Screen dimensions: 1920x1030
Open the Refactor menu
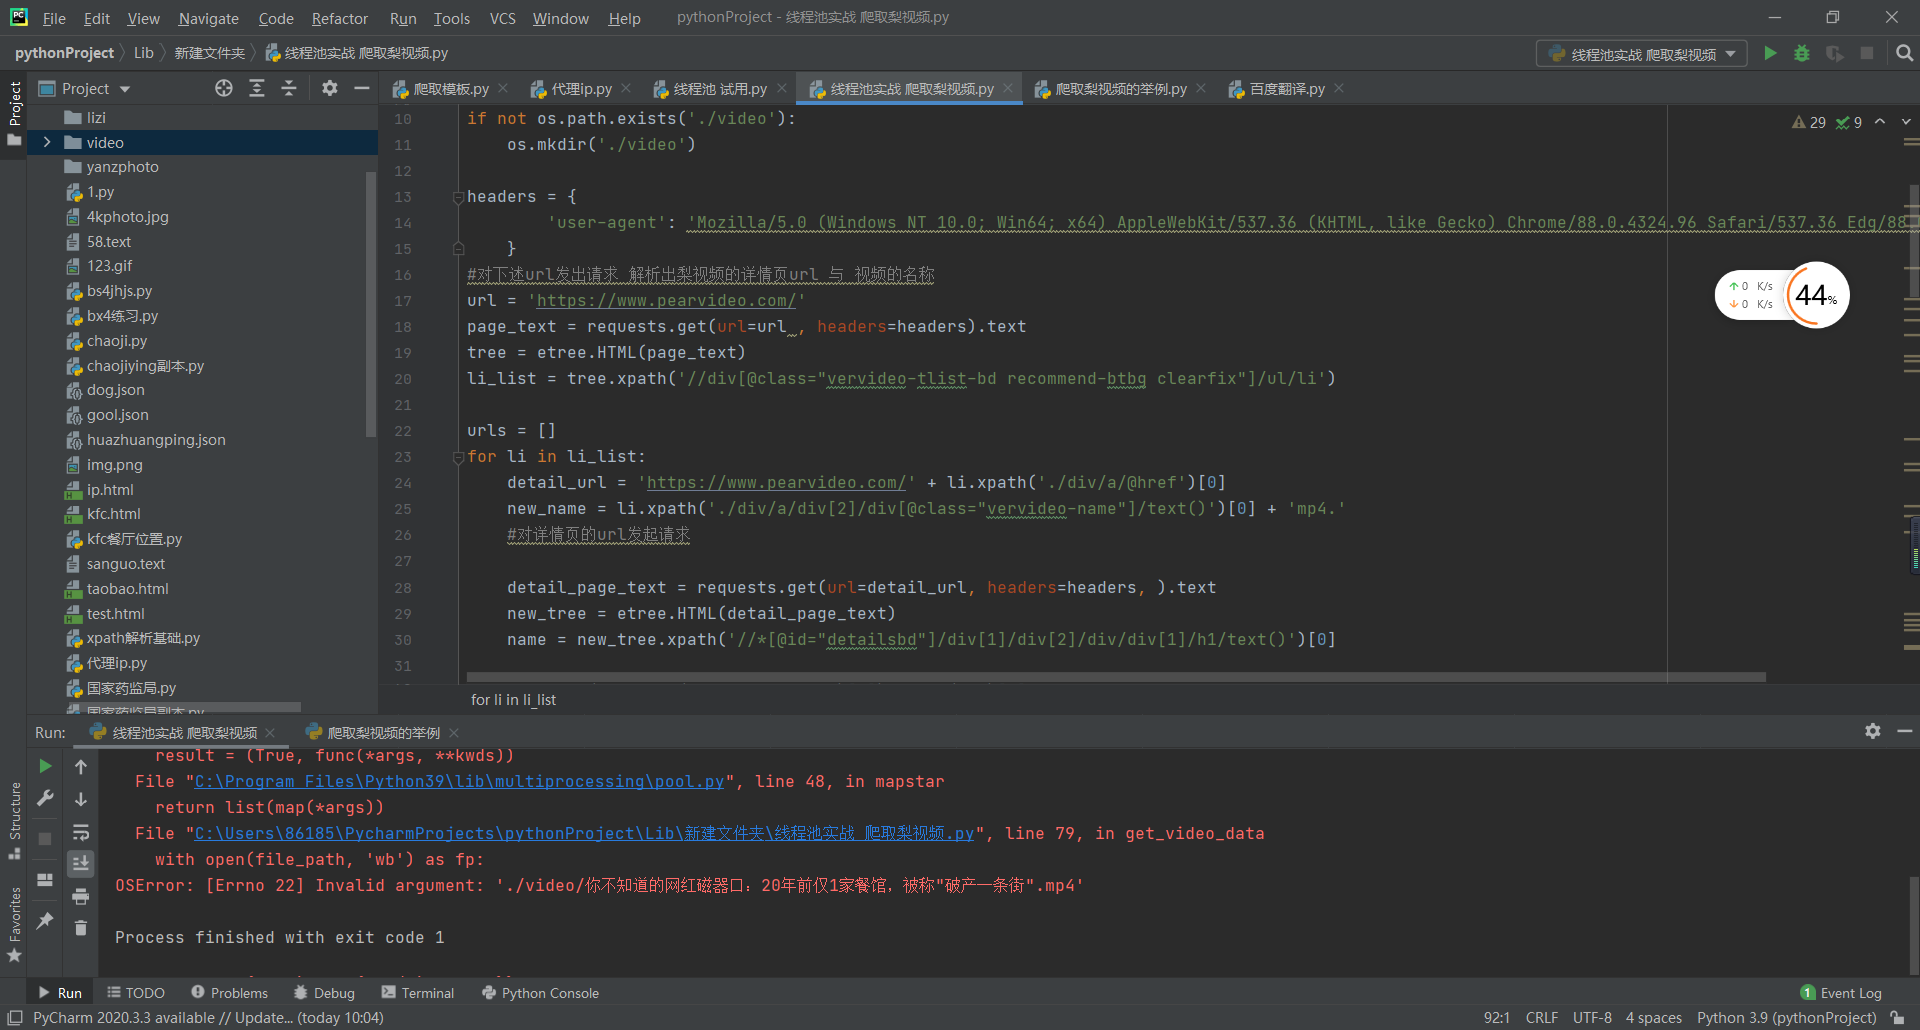(x=339, y=18)
